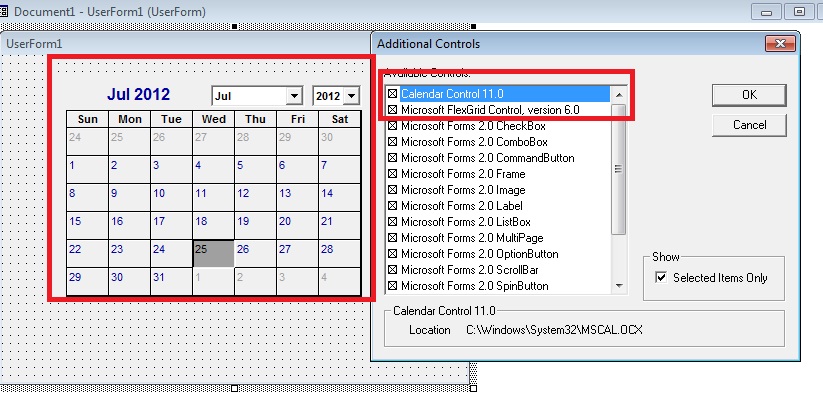The width and height of the screenshot is (823, 401).
Task: Select Microsoft Forms 2.0 ScrollBar row
Action: click(499, 270)
